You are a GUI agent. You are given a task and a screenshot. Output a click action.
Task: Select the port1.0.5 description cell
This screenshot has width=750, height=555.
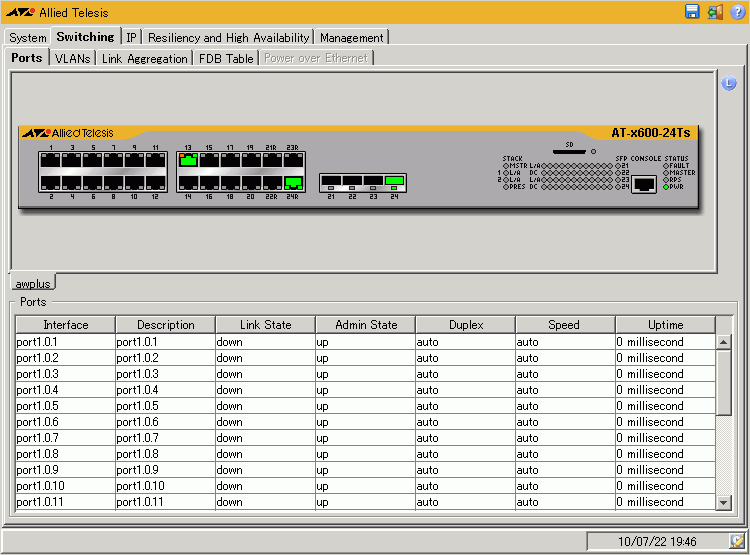point(165,406)
